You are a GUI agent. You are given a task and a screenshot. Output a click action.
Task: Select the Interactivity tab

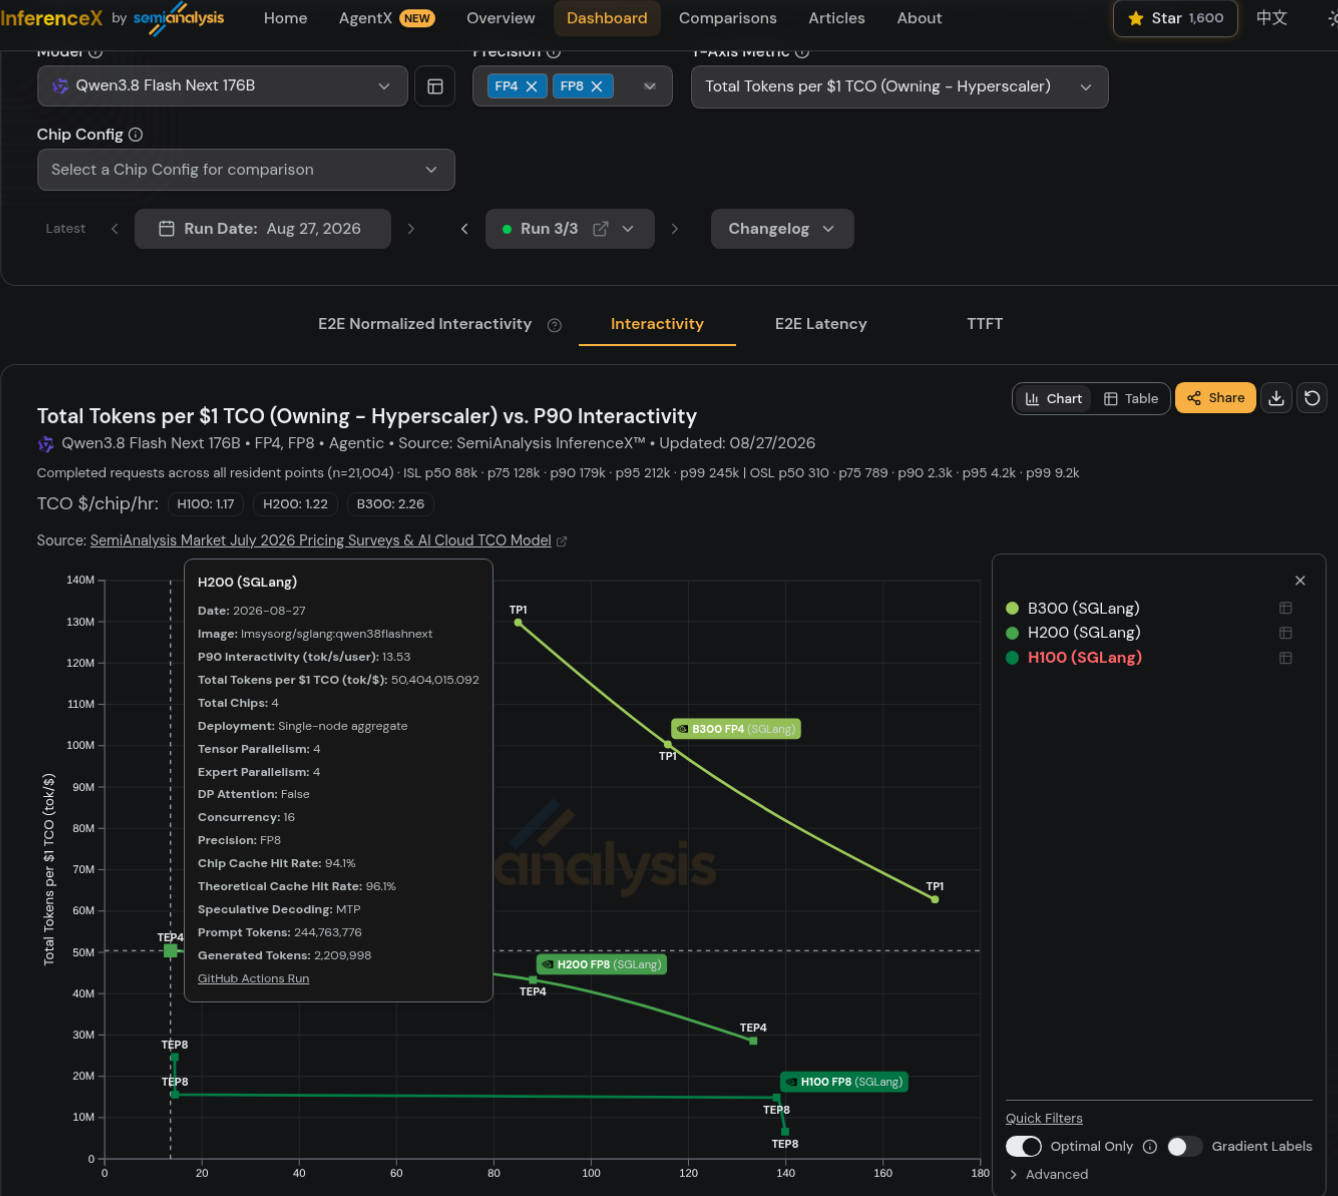pyautogui.click(x=657, y=324)
